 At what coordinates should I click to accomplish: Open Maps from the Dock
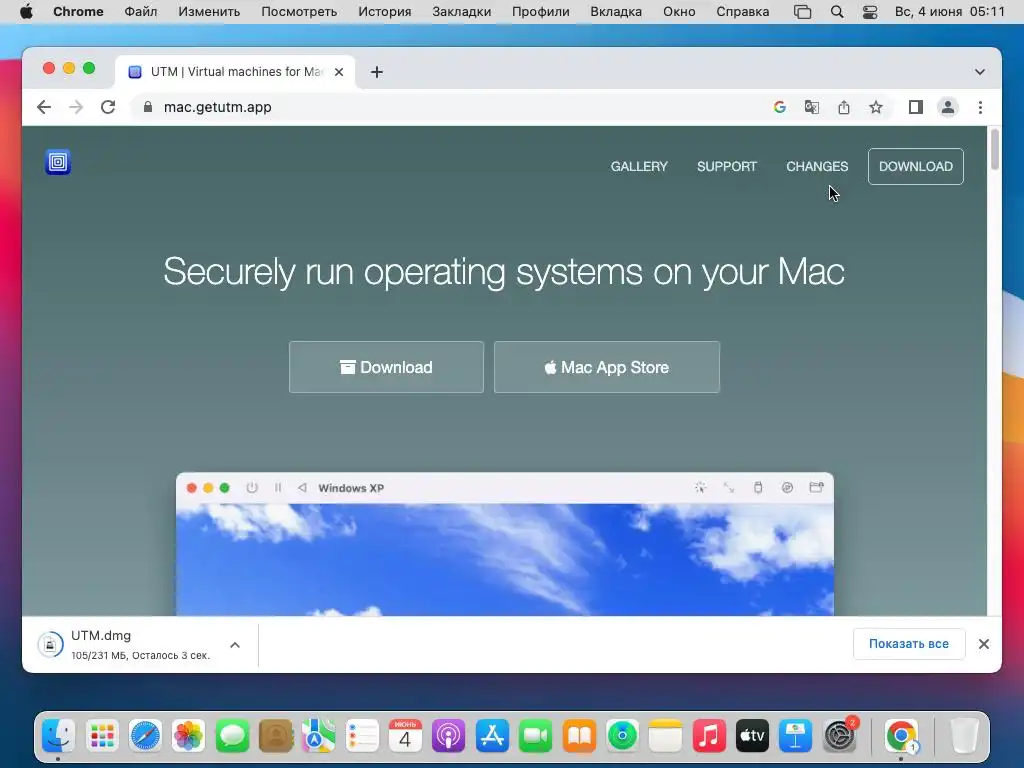point(318,736)
